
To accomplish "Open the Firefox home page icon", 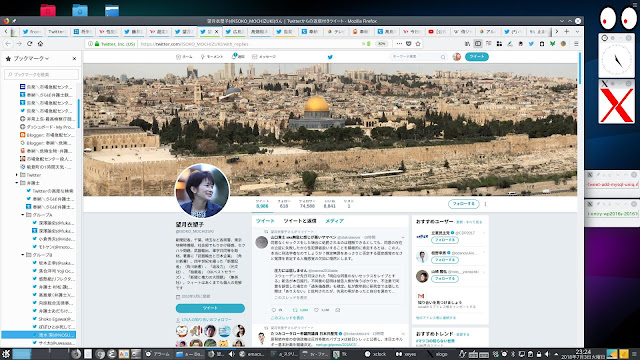I will coord(40,44).
